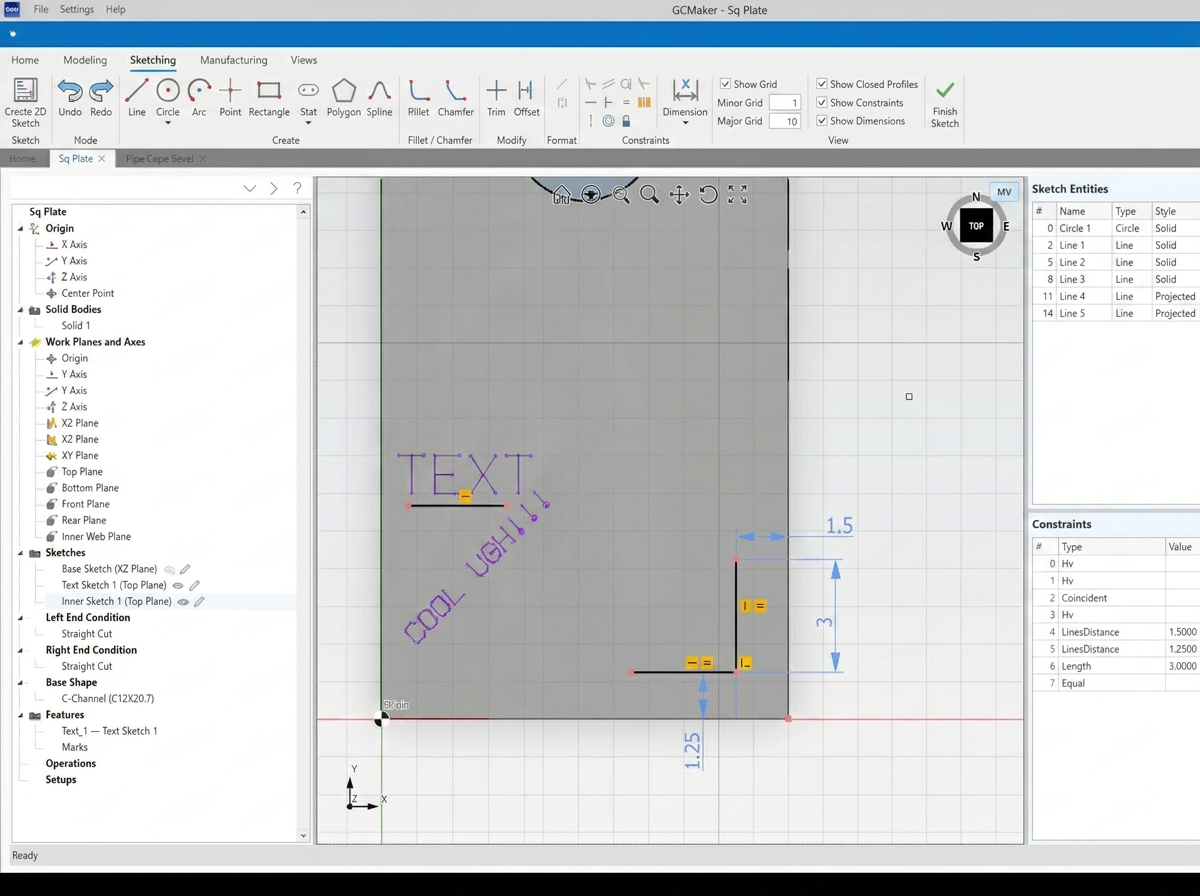Click the pan arrows icon in viewport
This screenshot has width=1200, height=896.
(679, 195)
